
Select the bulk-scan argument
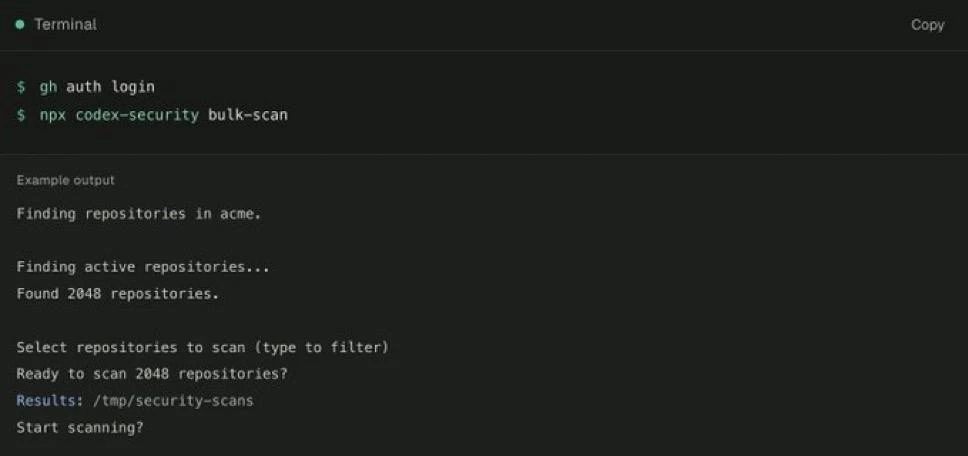(248, 115)
